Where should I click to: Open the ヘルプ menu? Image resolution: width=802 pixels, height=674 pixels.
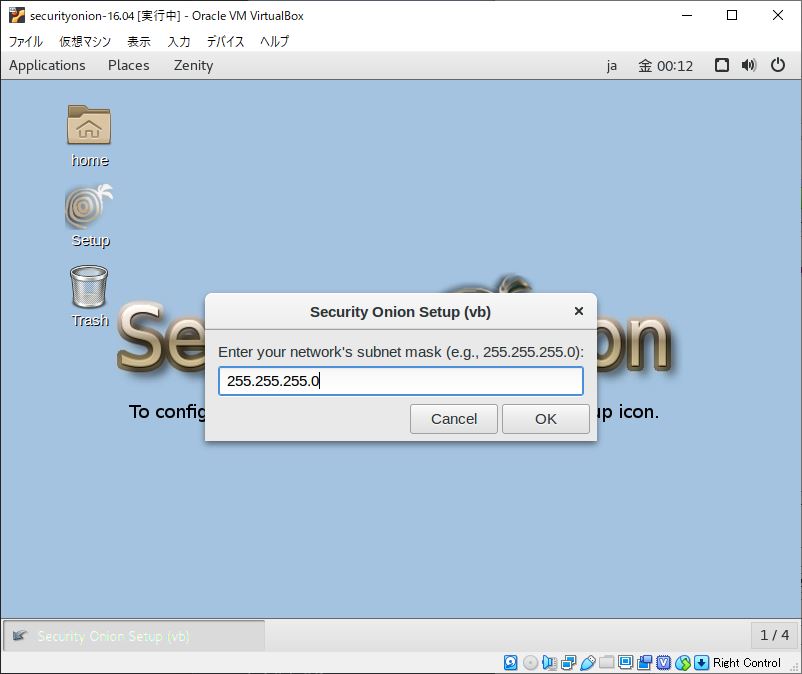point(275,41)
